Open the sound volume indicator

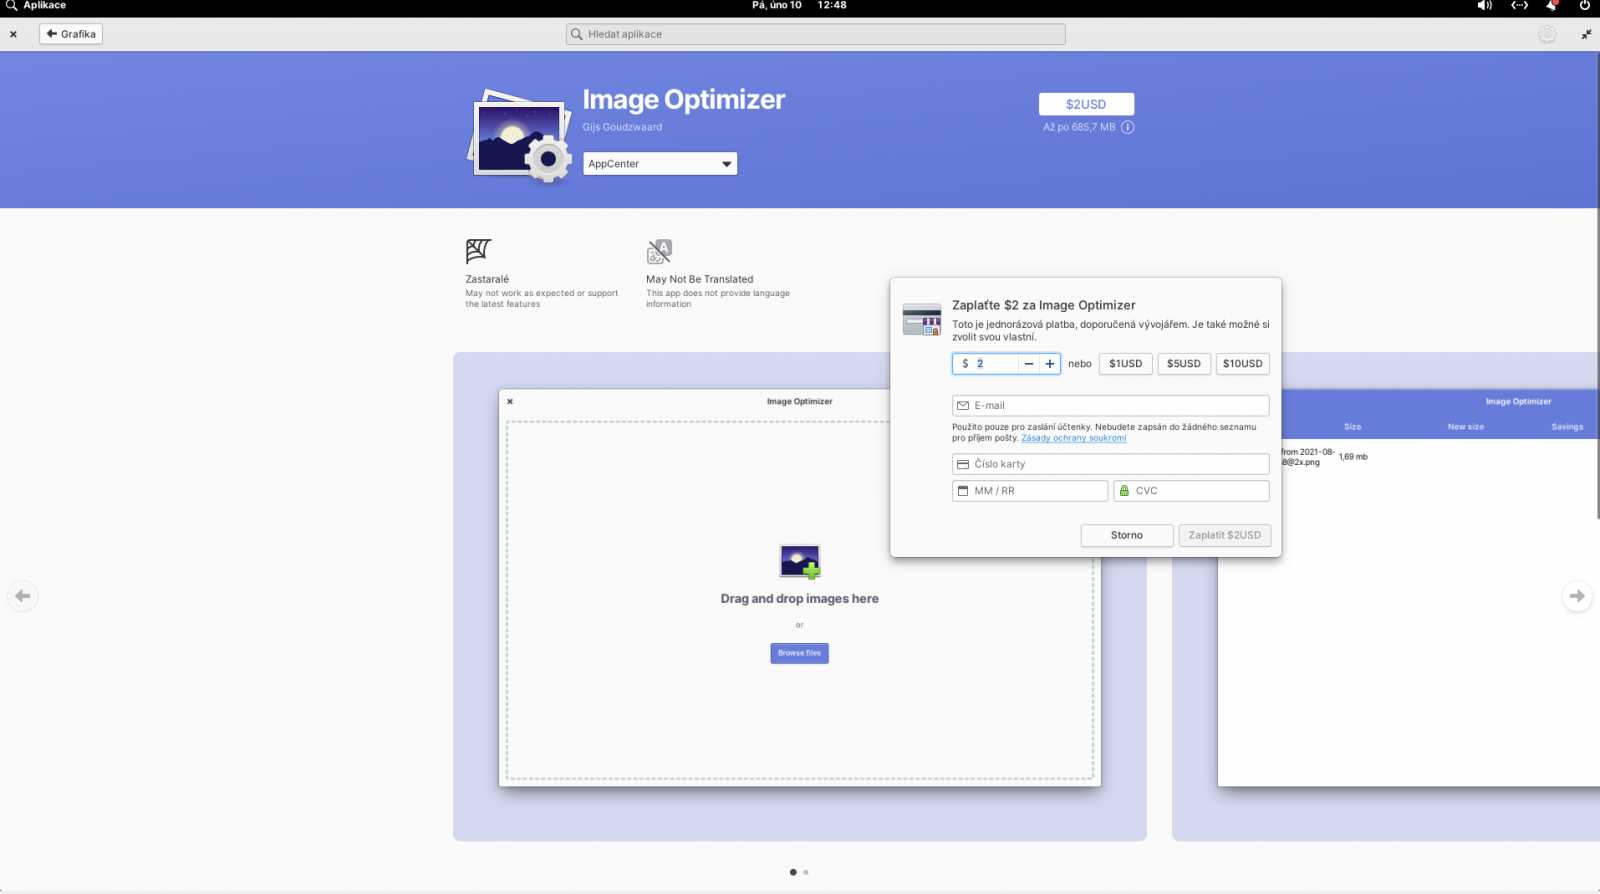[x=1485, y=6]
